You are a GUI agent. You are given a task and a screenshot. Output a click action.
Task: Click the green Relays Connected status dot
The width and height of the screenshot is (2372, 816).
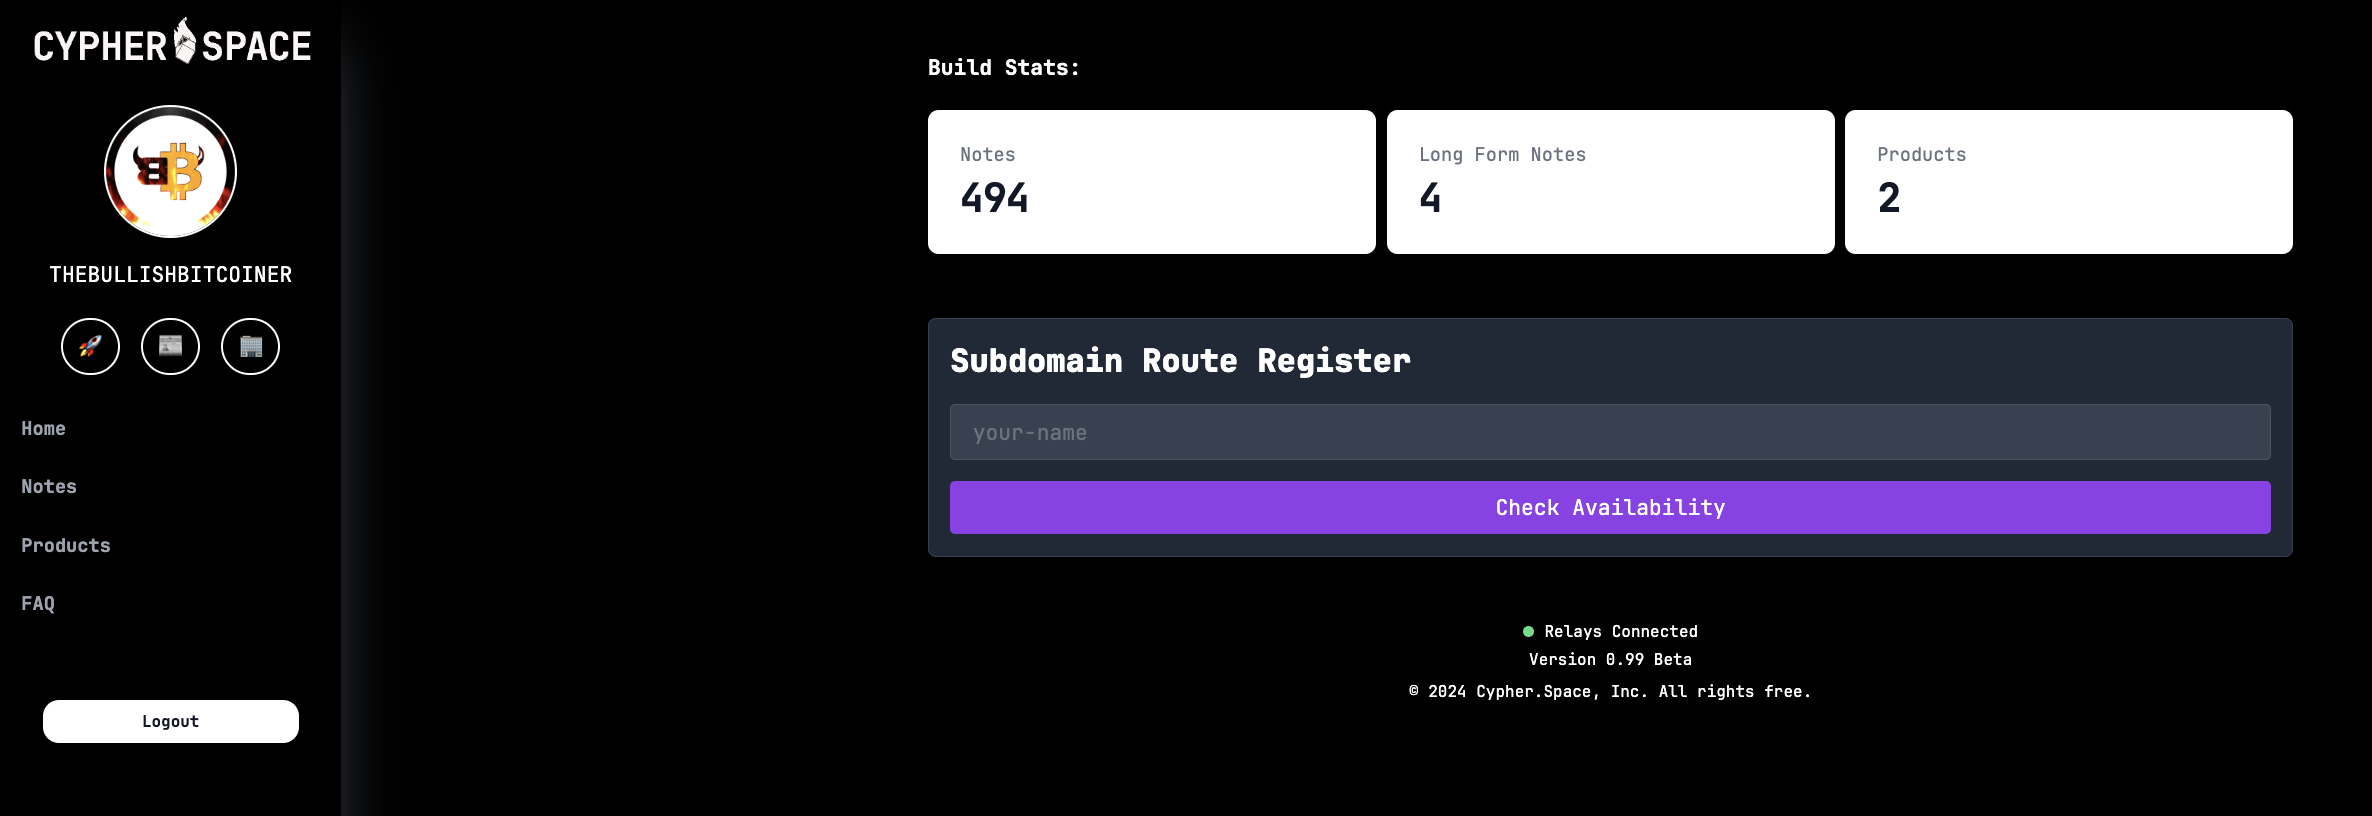point(1528,632)
